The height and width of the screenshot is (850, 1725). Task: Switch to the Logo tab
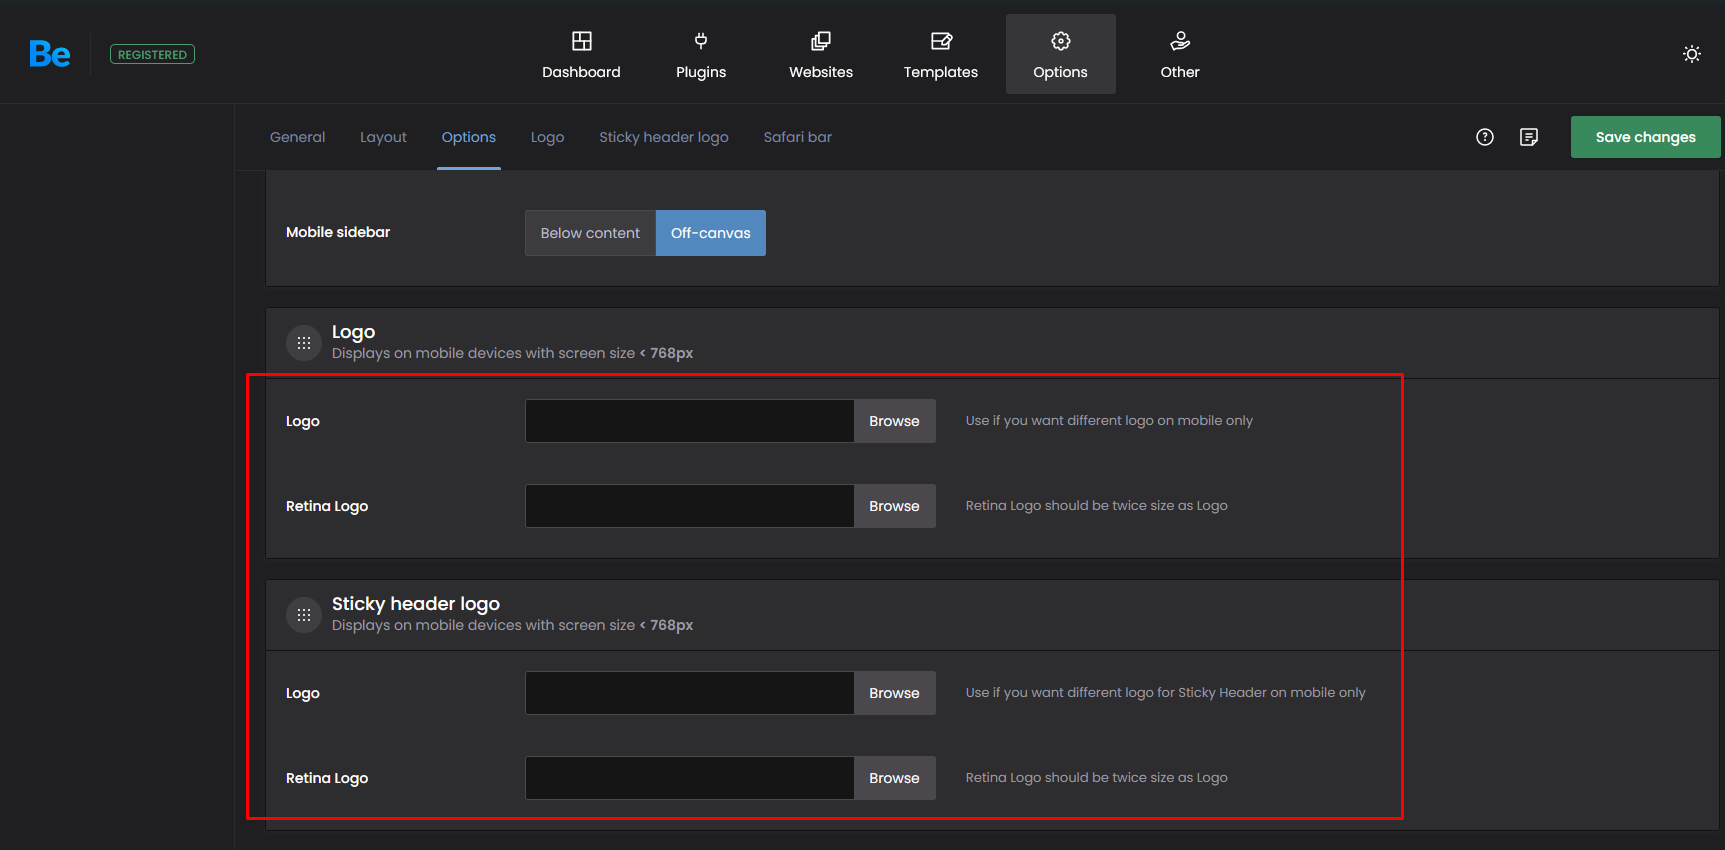coord(547,137)
